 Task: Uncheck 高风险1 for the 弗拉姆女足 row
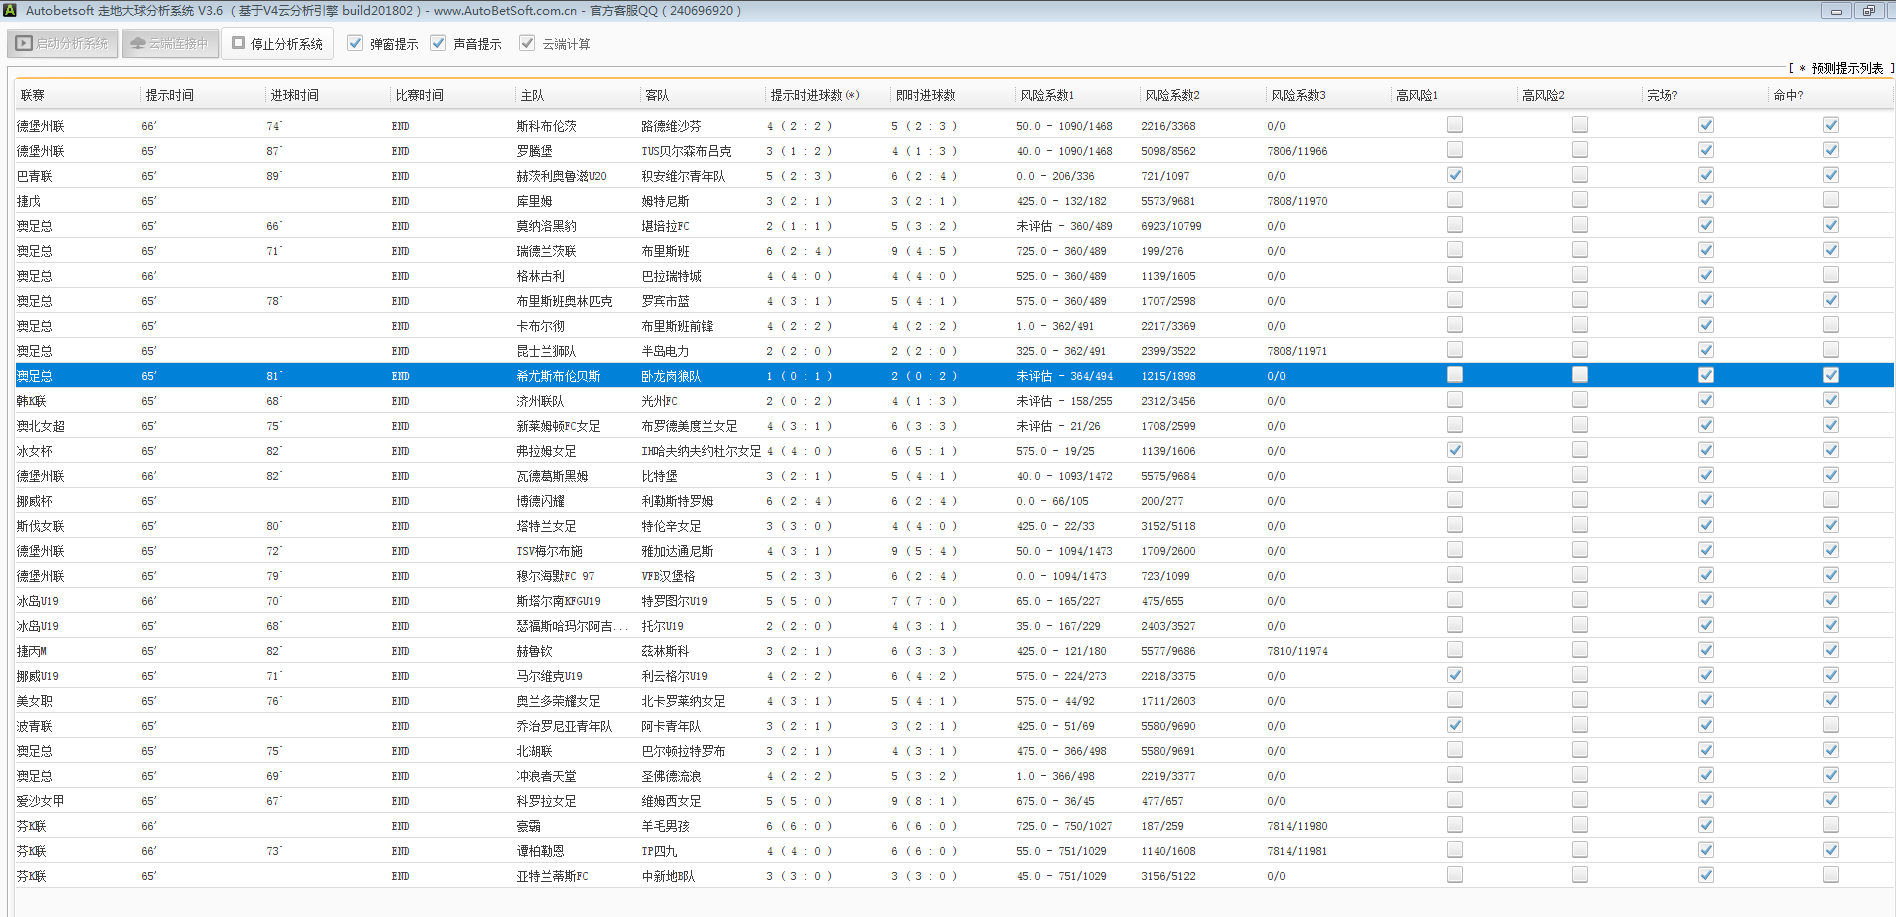click(x=1455, y=450)
